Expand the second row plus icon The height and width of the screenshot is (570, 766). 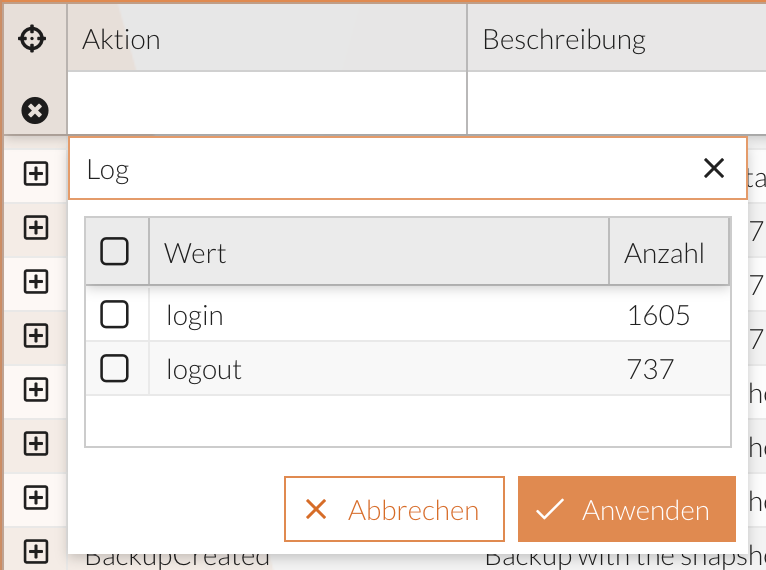point(36,228)
